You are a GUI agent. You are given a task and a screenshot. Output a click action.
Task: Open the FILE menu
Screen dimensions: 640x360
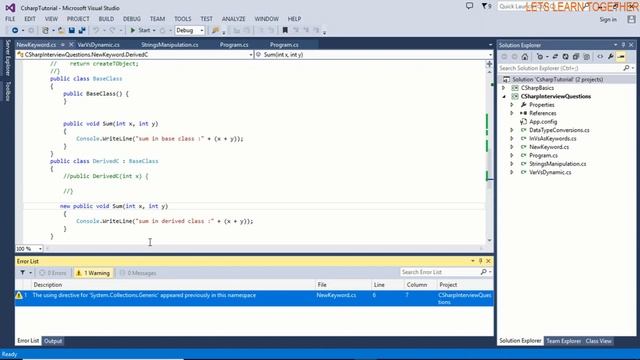click(x=10, y=19)
